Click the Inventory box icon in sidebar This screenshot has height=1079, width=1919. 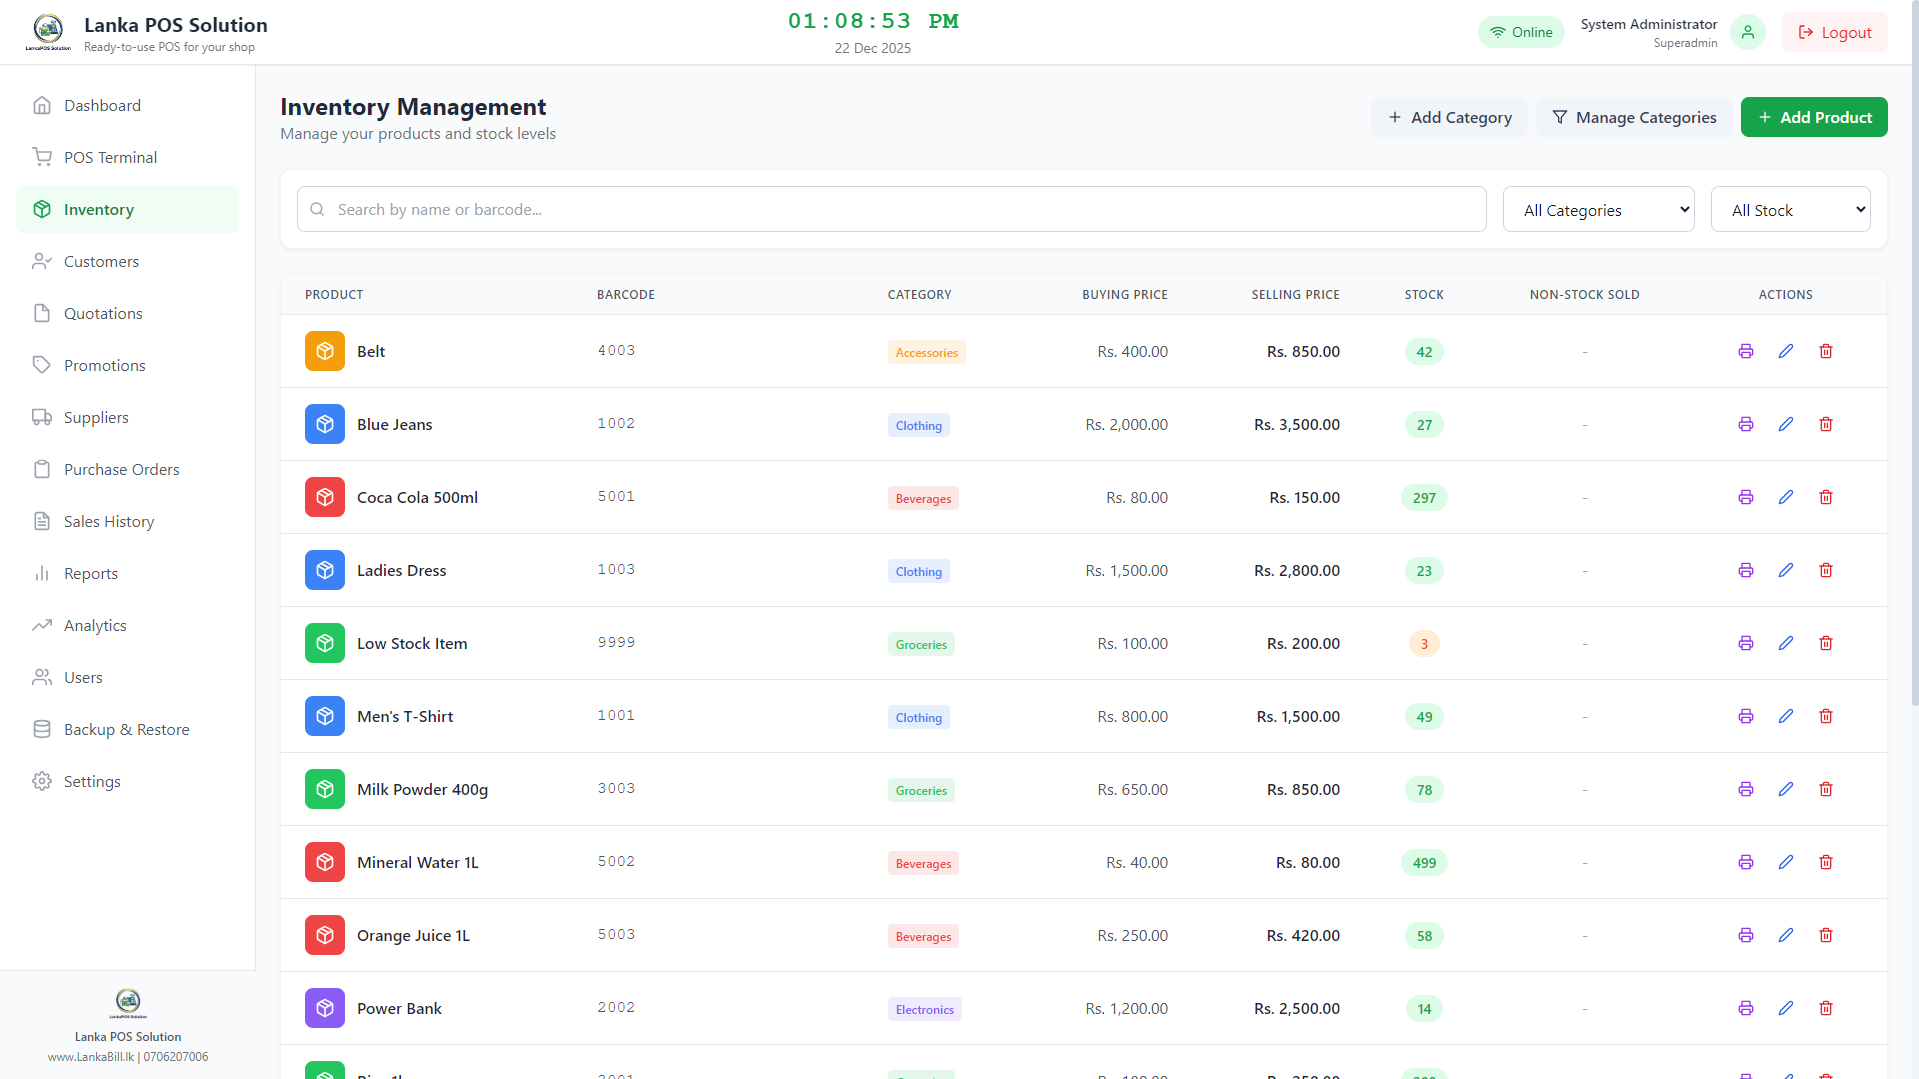42,209
